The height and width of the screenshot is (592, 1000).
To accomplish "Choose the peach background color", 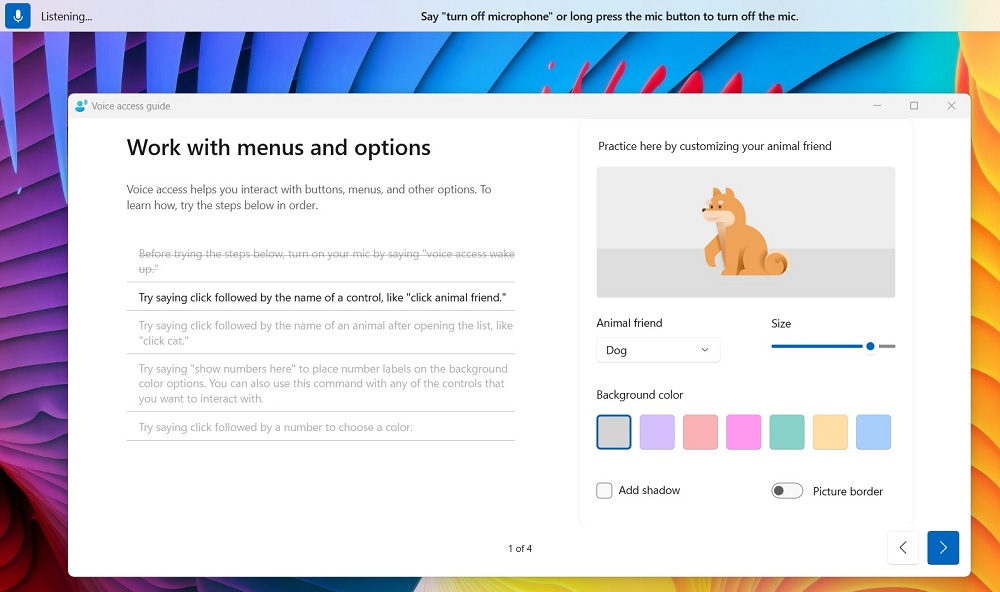I will [x=830, y=431].
